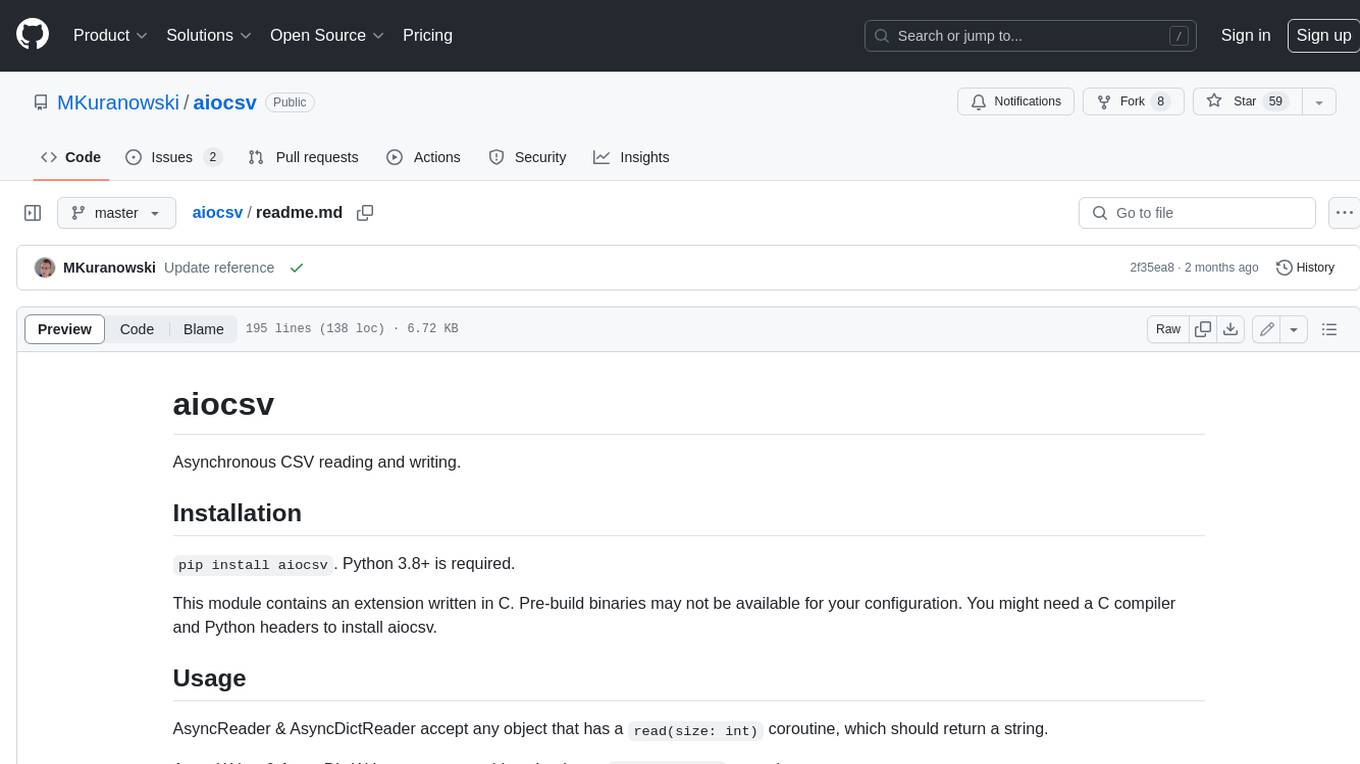
Task: Switch to the Code tab
Action: (71, 157)
